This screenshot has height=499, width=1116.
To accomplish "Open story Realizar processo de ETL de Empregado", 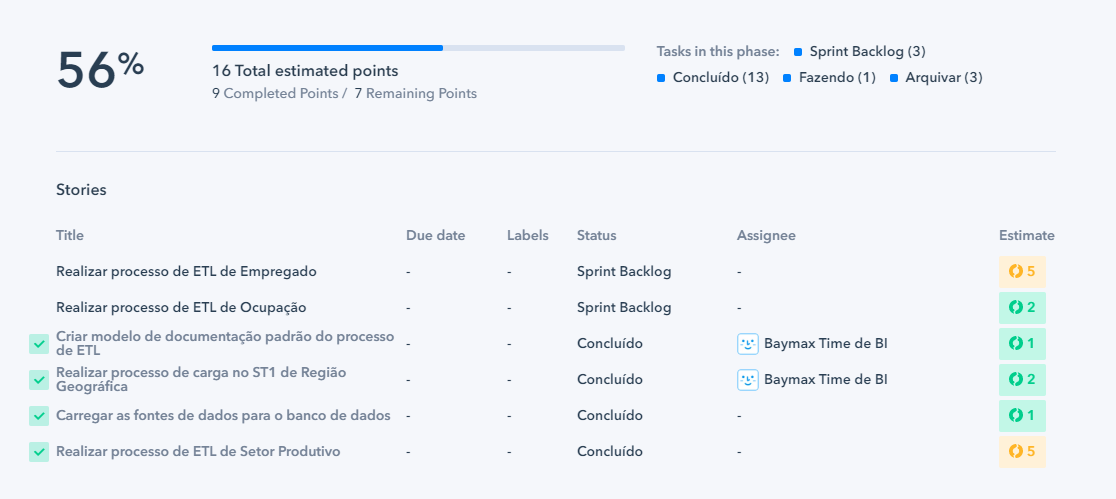I will (186, 271).
